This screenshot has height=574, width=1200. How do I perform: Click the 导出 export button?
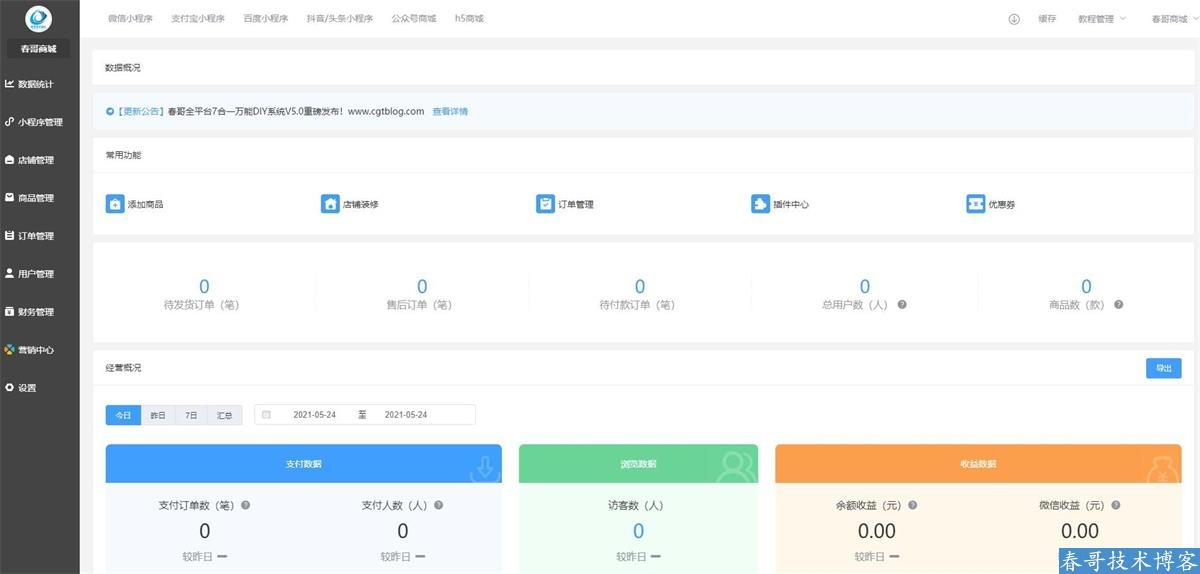tap(1164, 368)
